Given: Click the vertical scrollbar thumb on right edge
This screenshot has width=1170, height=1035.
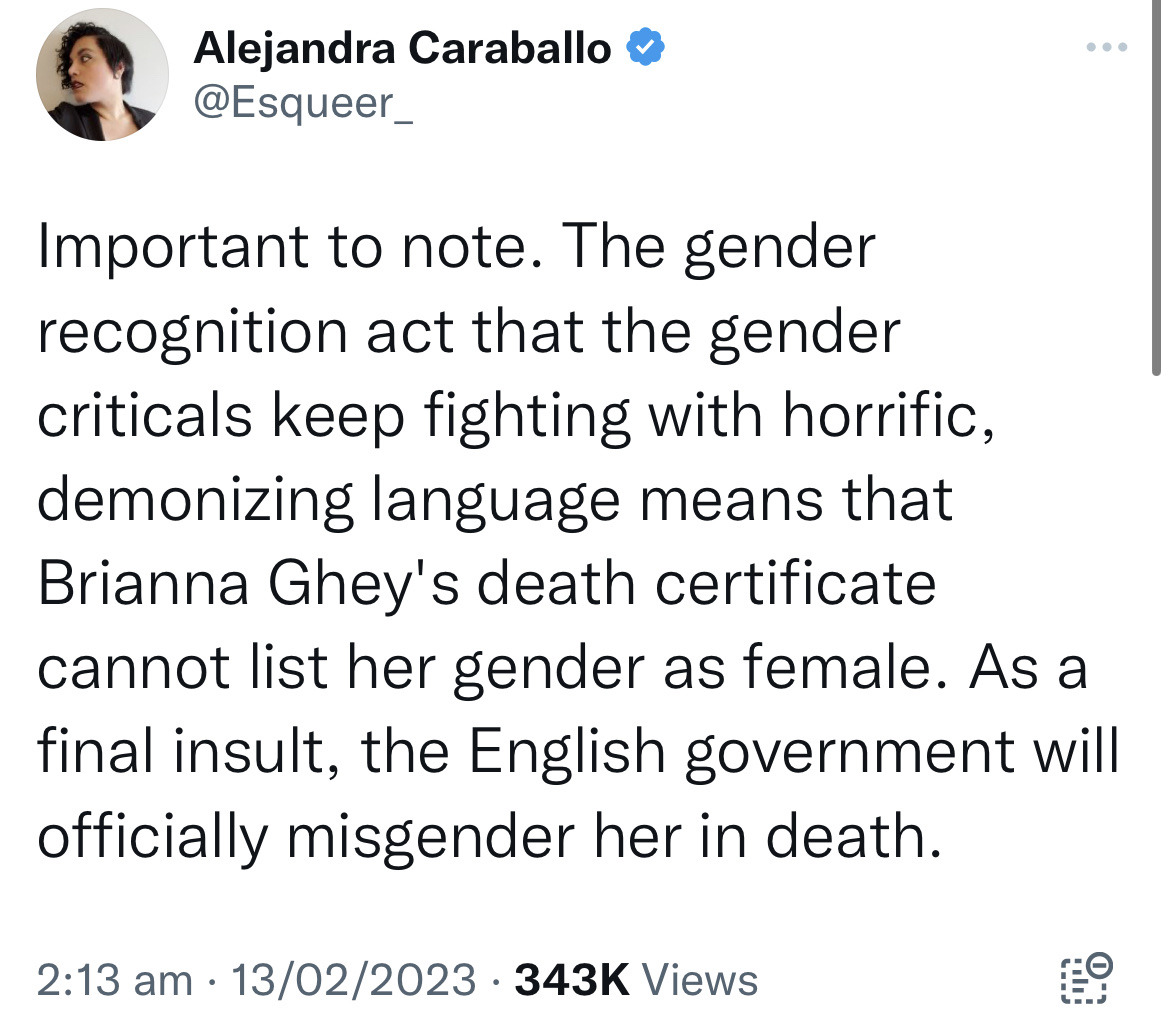Looking at the screenshot, I should click(x=1156, y=187).
